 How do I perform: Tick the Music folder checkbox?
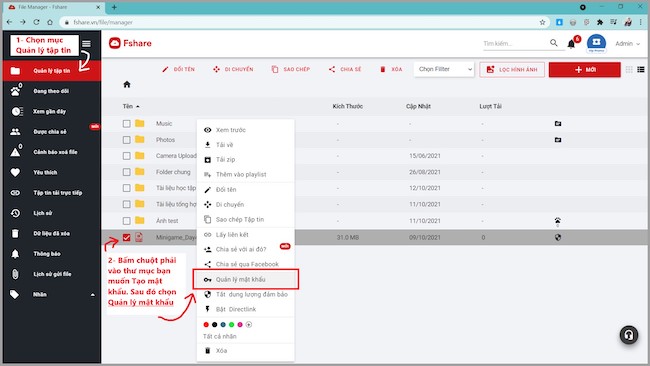[126, 124]
